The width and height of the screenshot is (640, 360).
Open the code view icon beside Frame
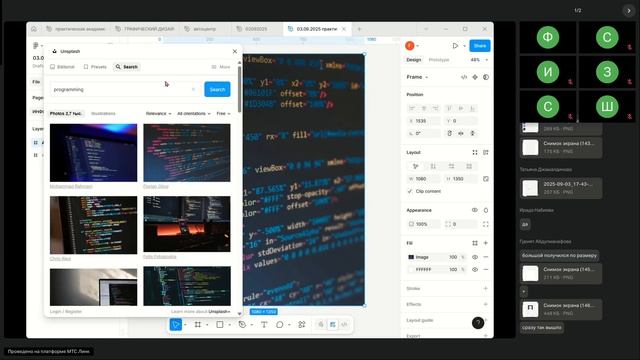click(x=464, y=77)
